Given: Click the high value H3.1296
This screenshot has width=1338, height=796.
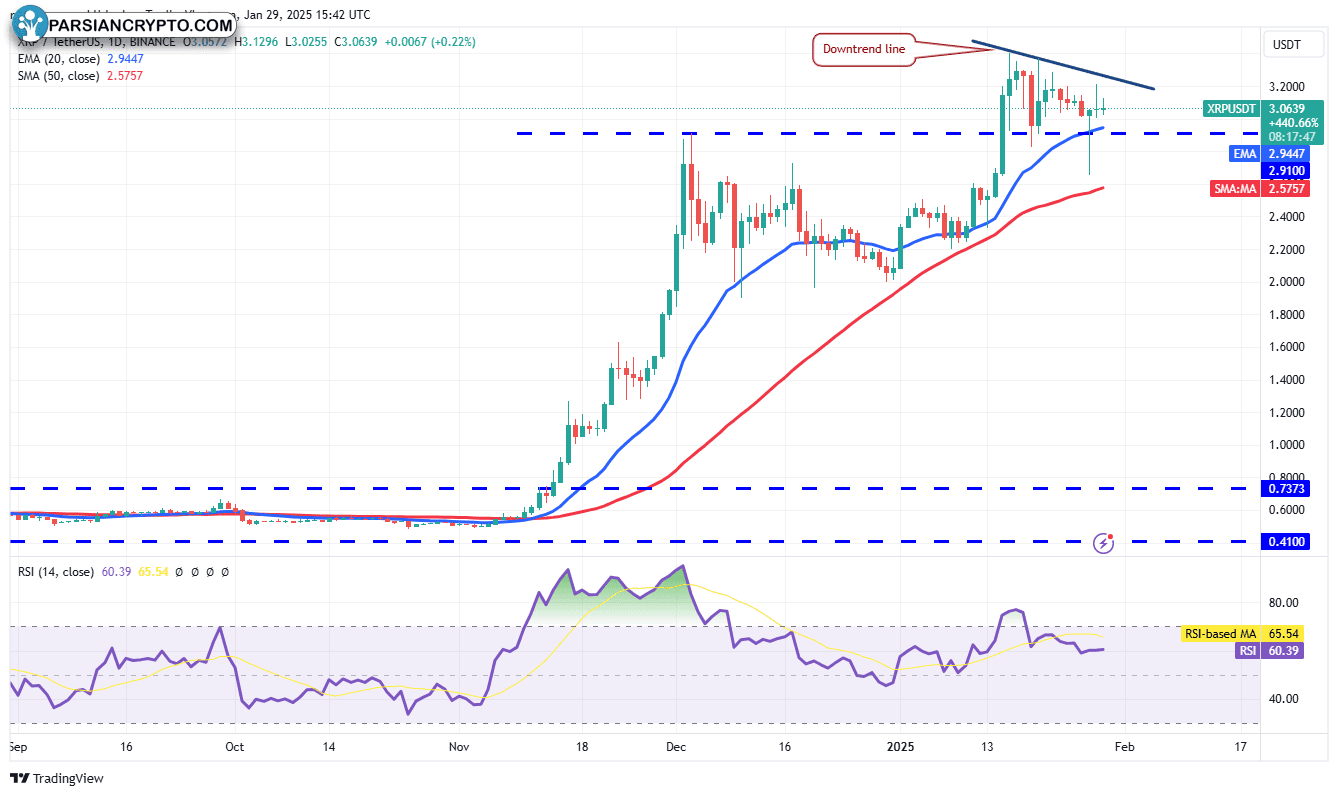Looking at the screenshot, I should click(x=256, y=42).
